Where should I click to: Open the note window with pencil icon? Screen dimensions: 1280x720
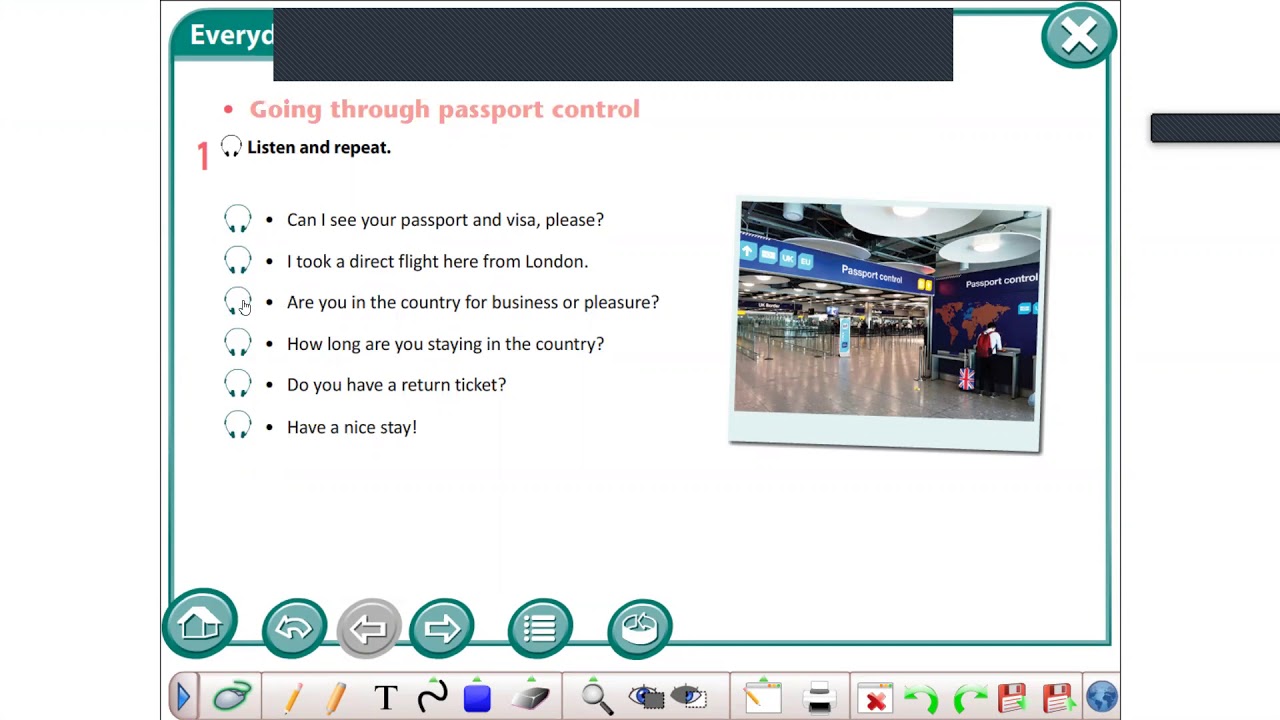coord(762,697)
